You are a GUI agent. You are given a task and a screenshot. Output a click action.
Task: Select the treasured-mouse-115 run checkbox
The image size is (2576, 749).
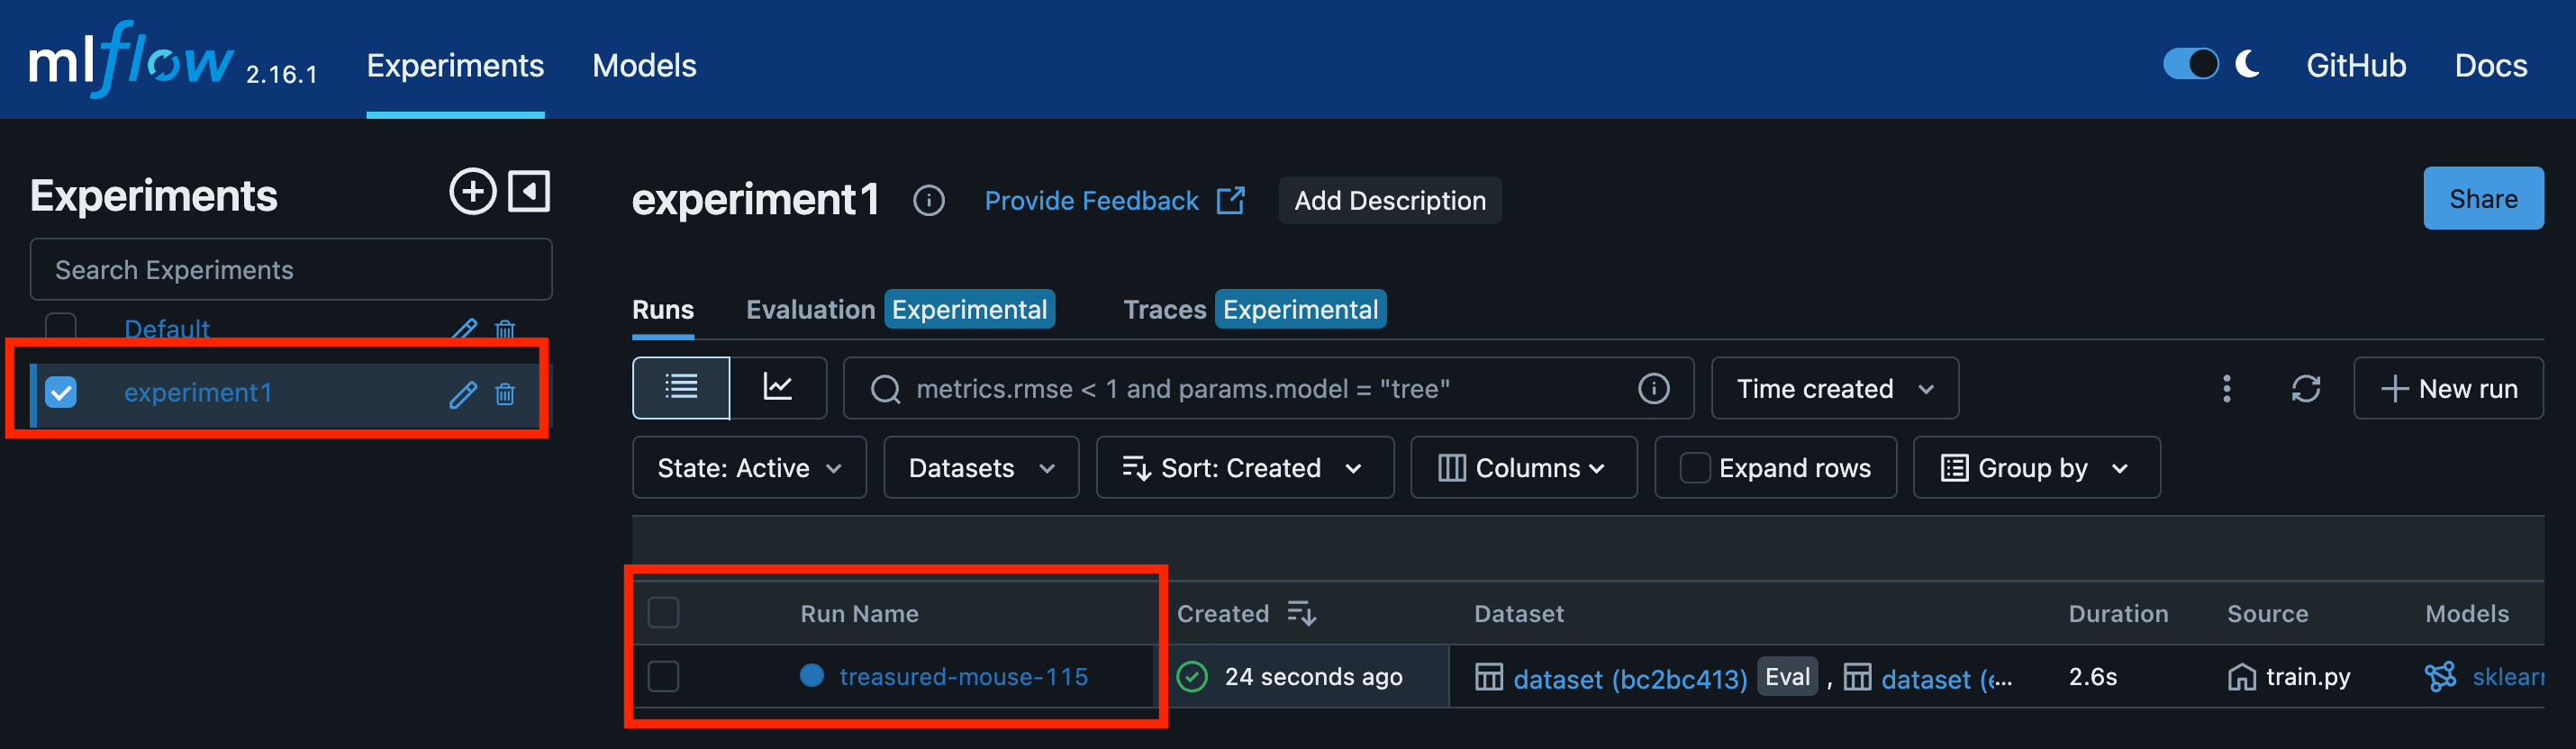point(663,677)
